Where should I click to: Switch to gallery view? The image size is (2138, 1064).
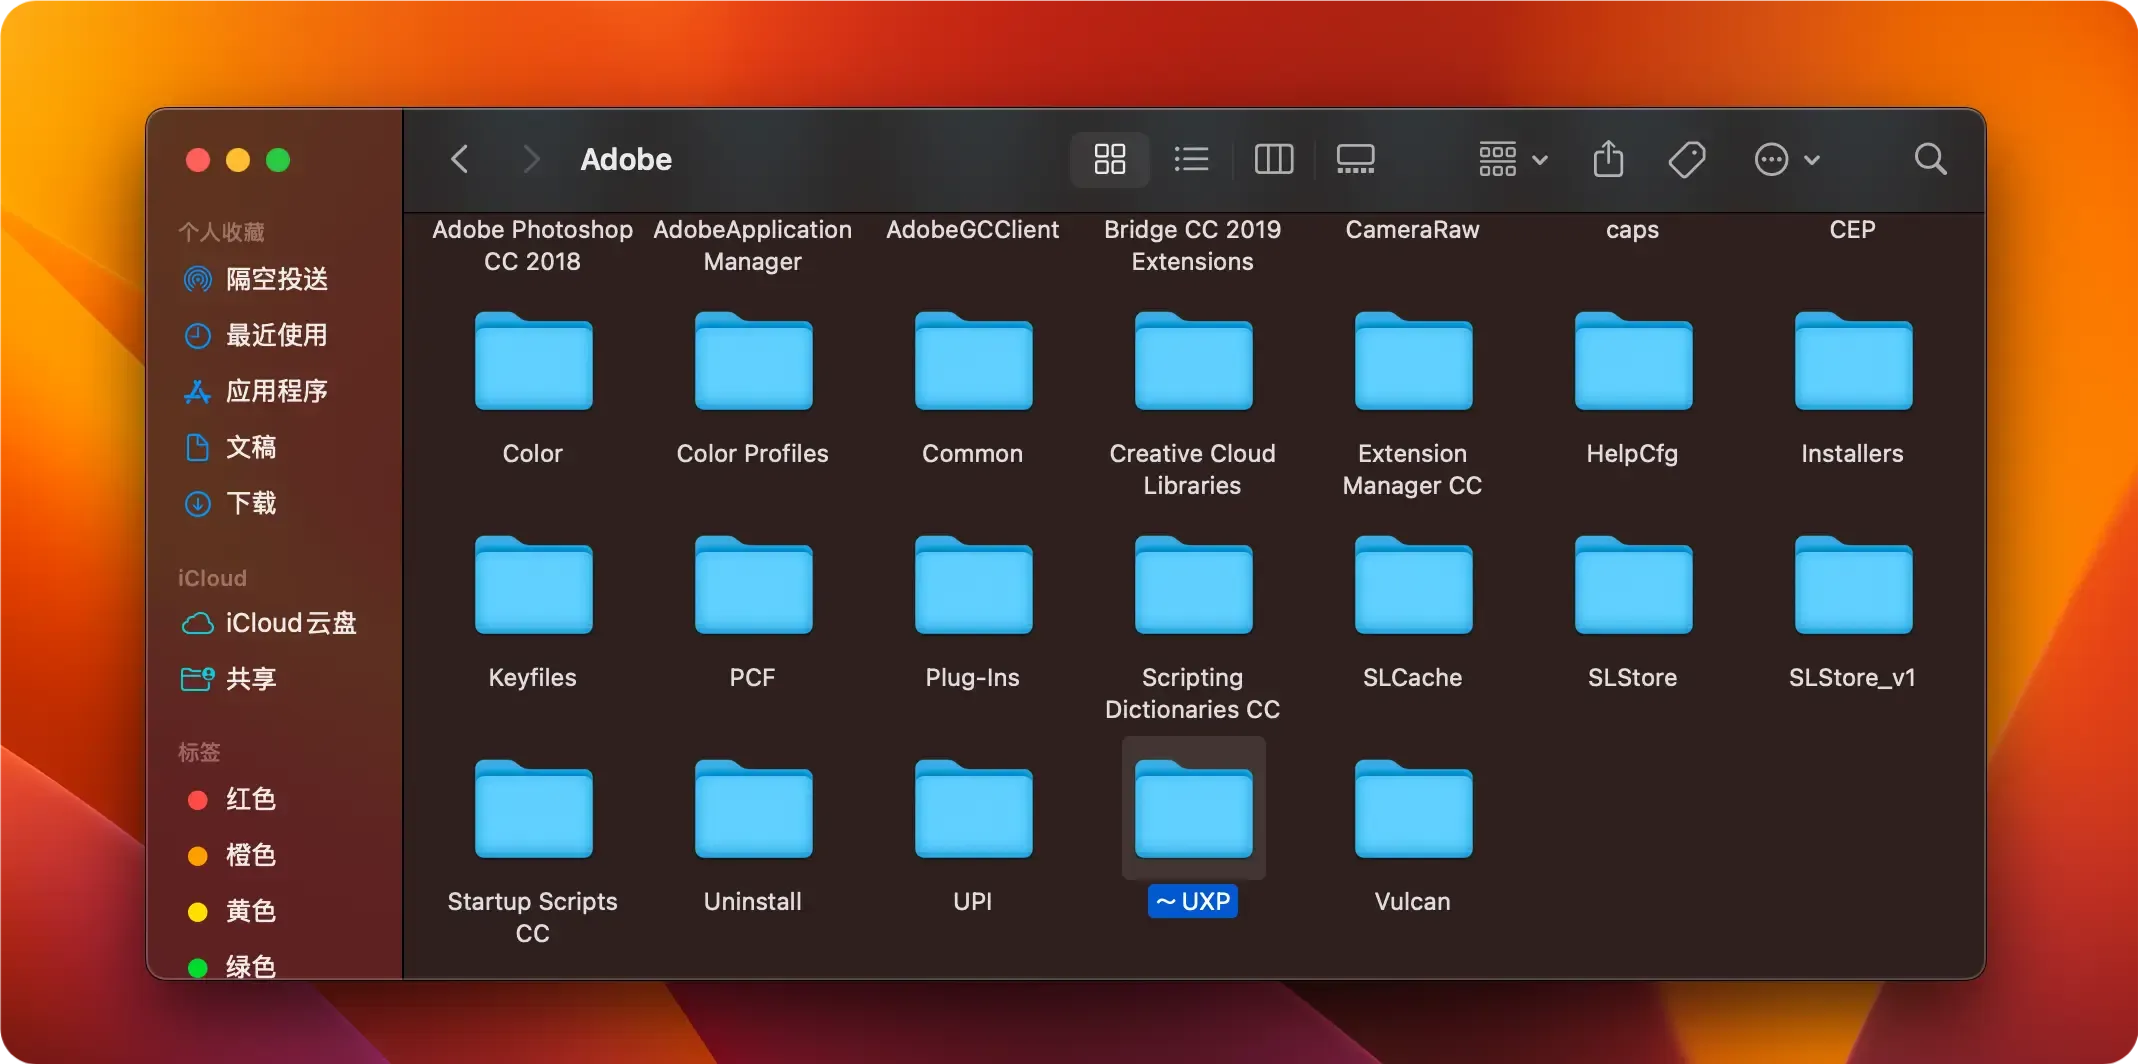(1356, 159)
